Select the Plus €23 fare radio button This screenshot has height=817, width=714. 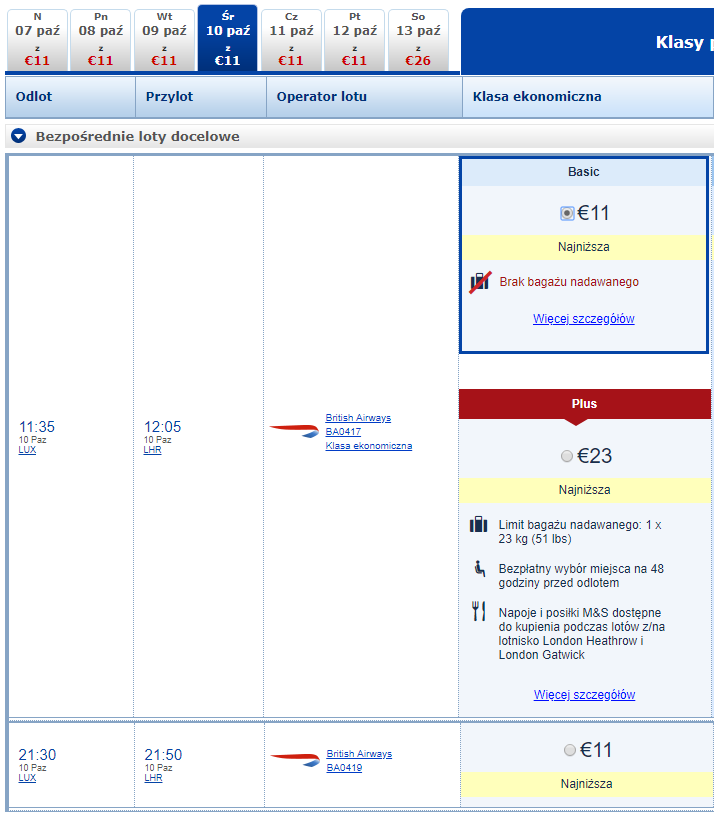pos(567,456)
